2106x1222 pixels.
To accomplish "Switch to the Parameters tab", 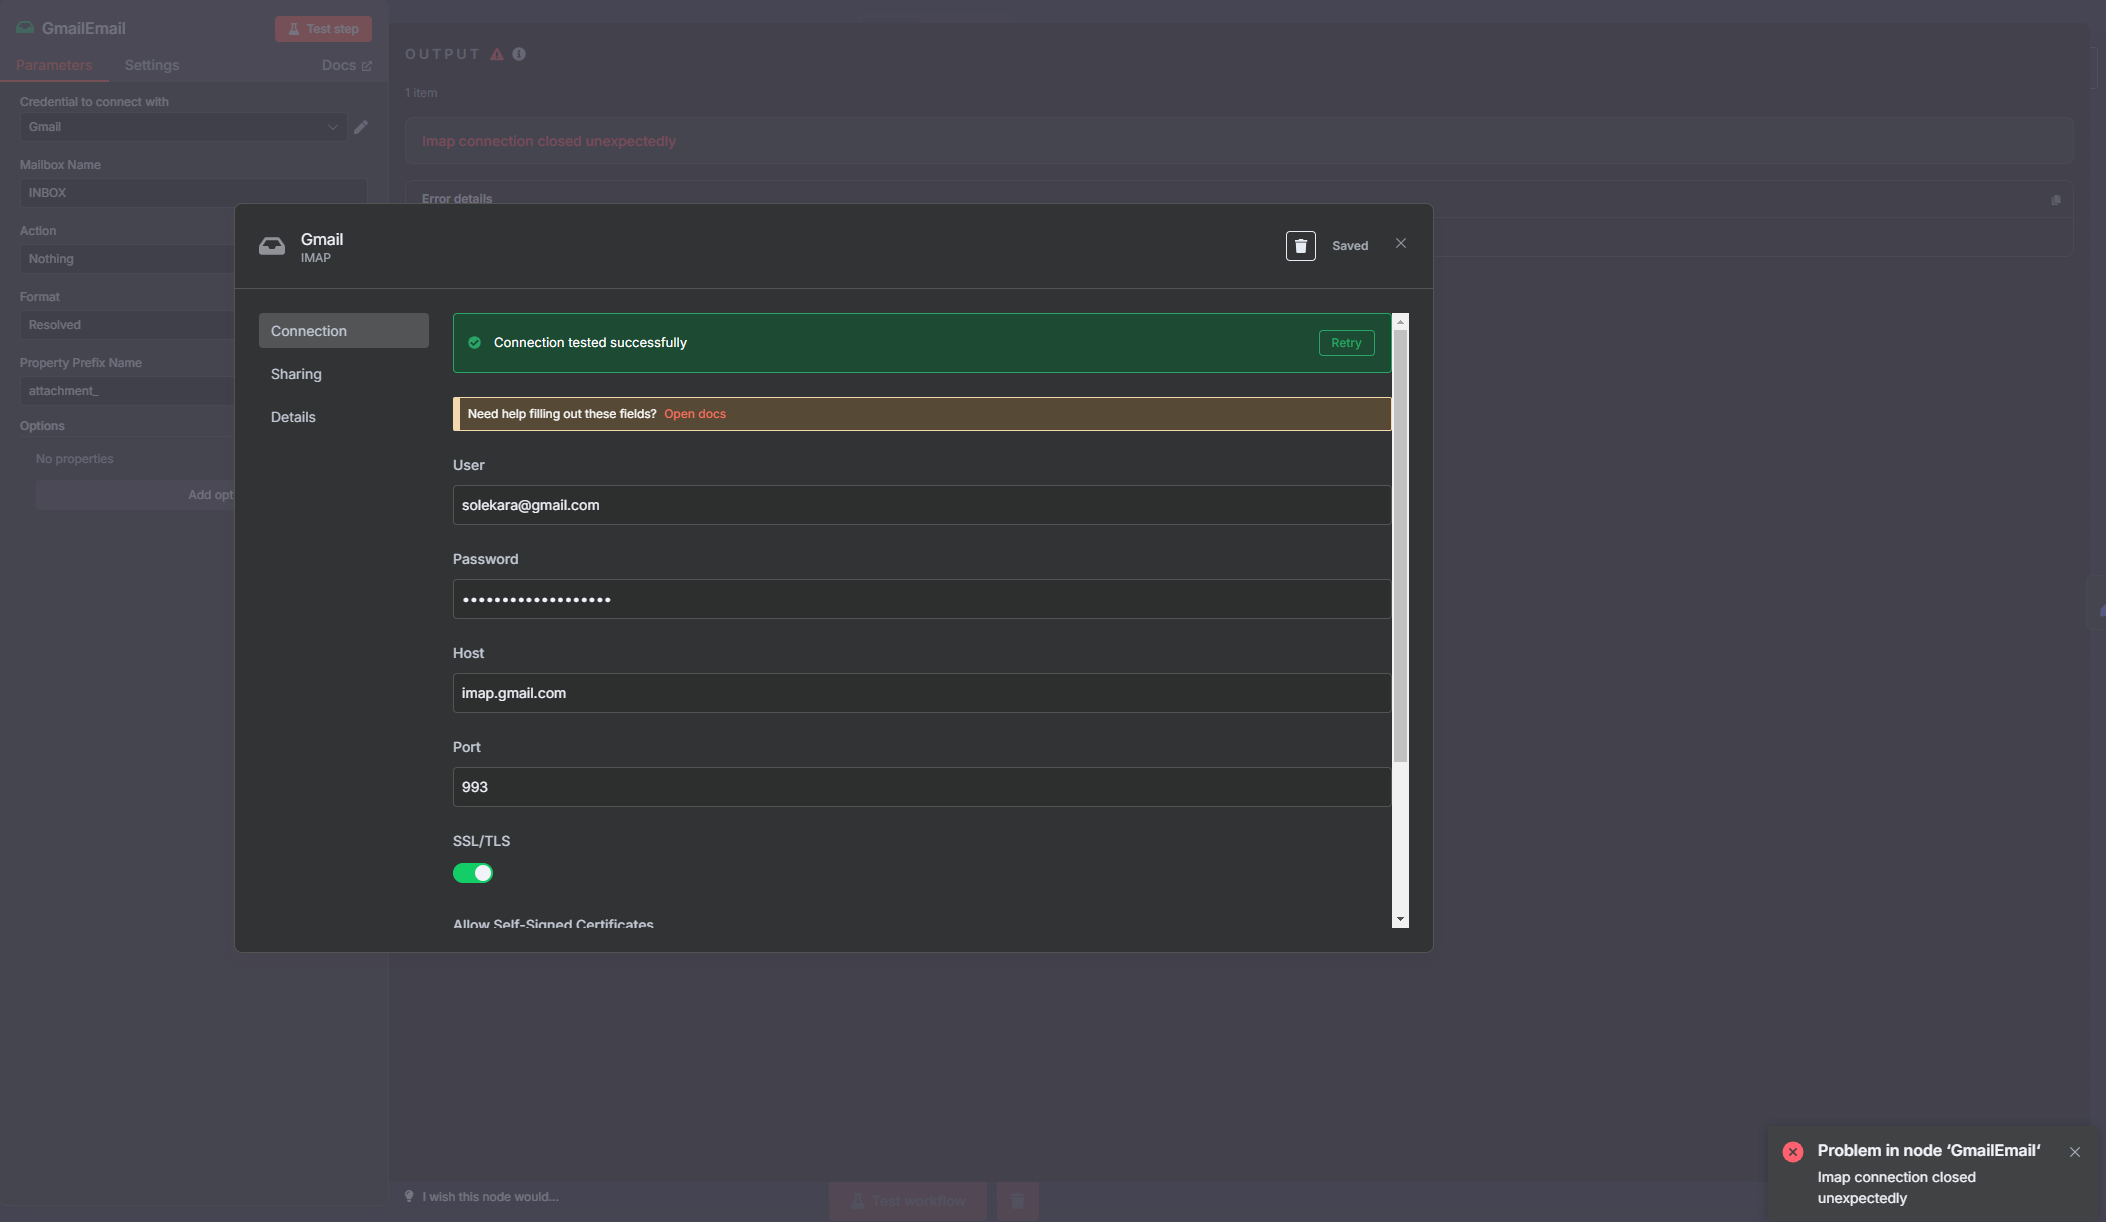I will pos(54,65).
